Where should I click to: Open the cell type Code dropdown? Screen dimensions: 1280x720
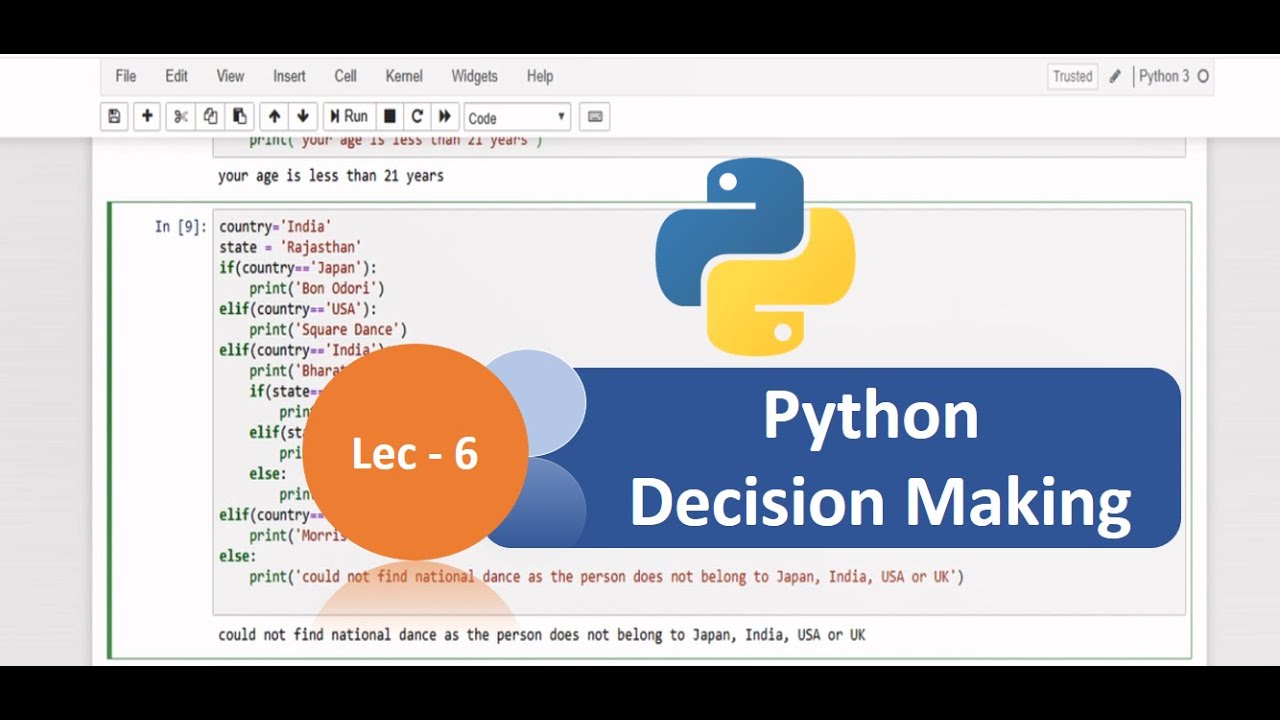pos(517,117)
